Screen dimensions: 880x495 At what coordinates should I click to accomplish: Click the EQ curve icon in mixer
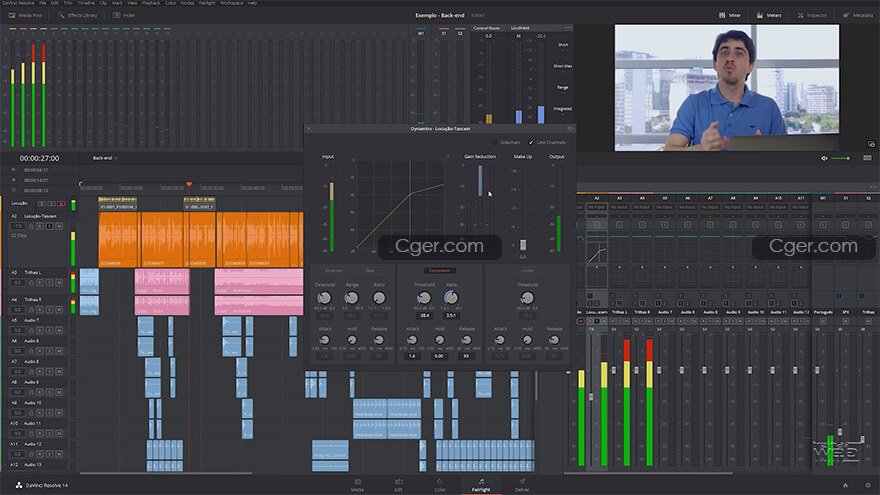pos(581,239)
